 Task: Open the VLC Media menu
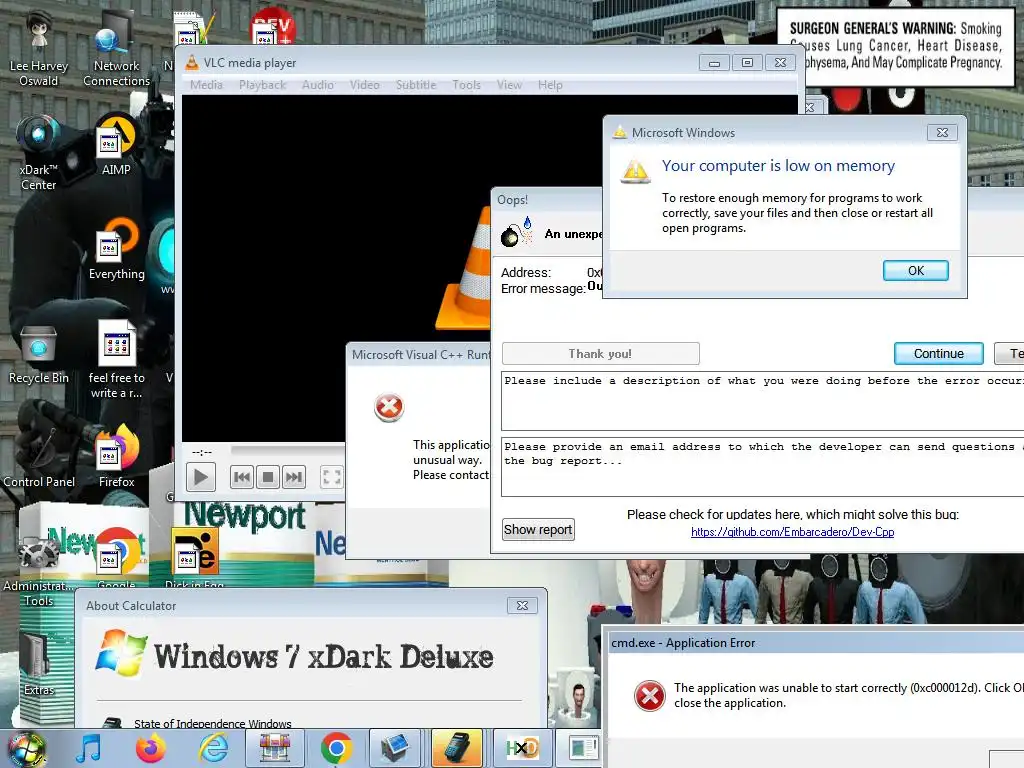pyautogui.click(x=206, y=85)
